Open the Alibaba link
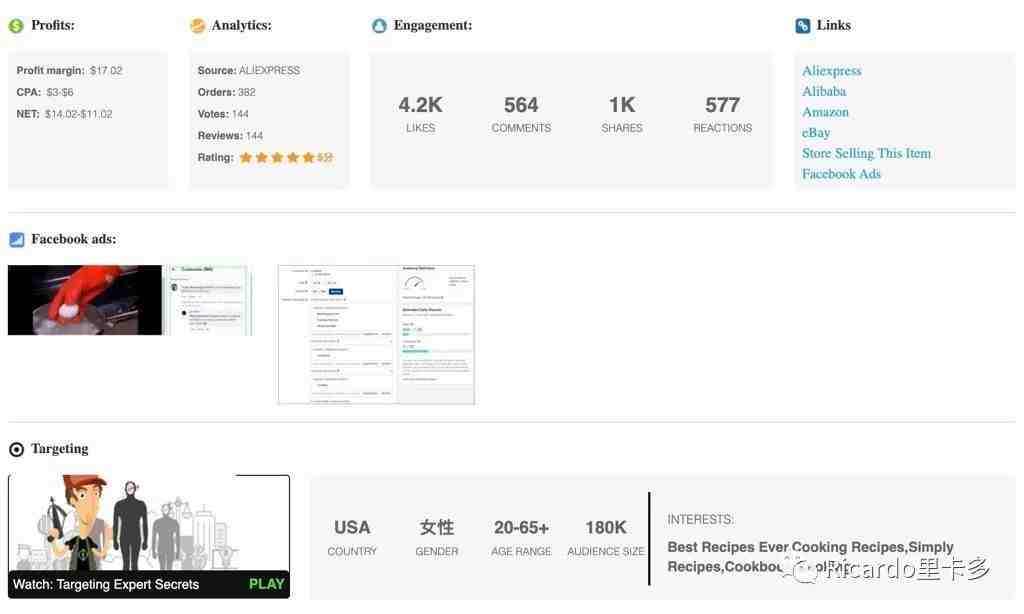The width and height of the screenshot is (1024, 614). click(x=824, y=91)
